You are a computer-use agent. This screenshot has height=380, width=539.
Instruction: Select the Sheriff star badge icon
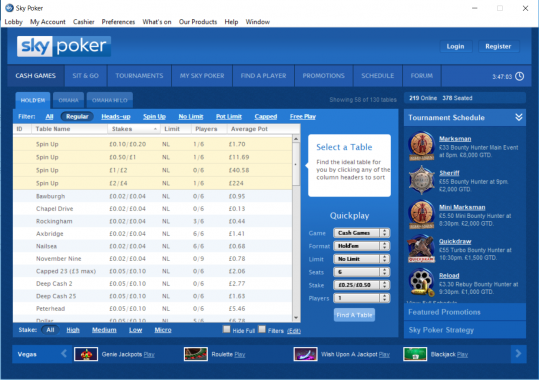[x=421, y=180]
